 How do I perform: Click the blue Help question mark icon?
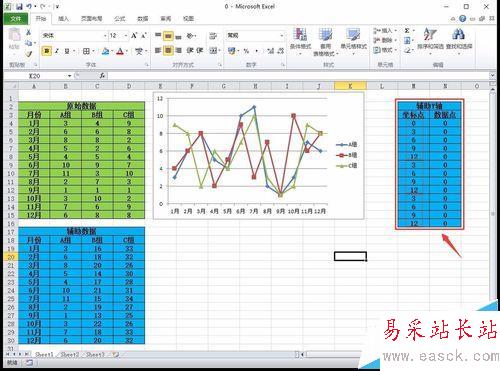click(462, 19)
